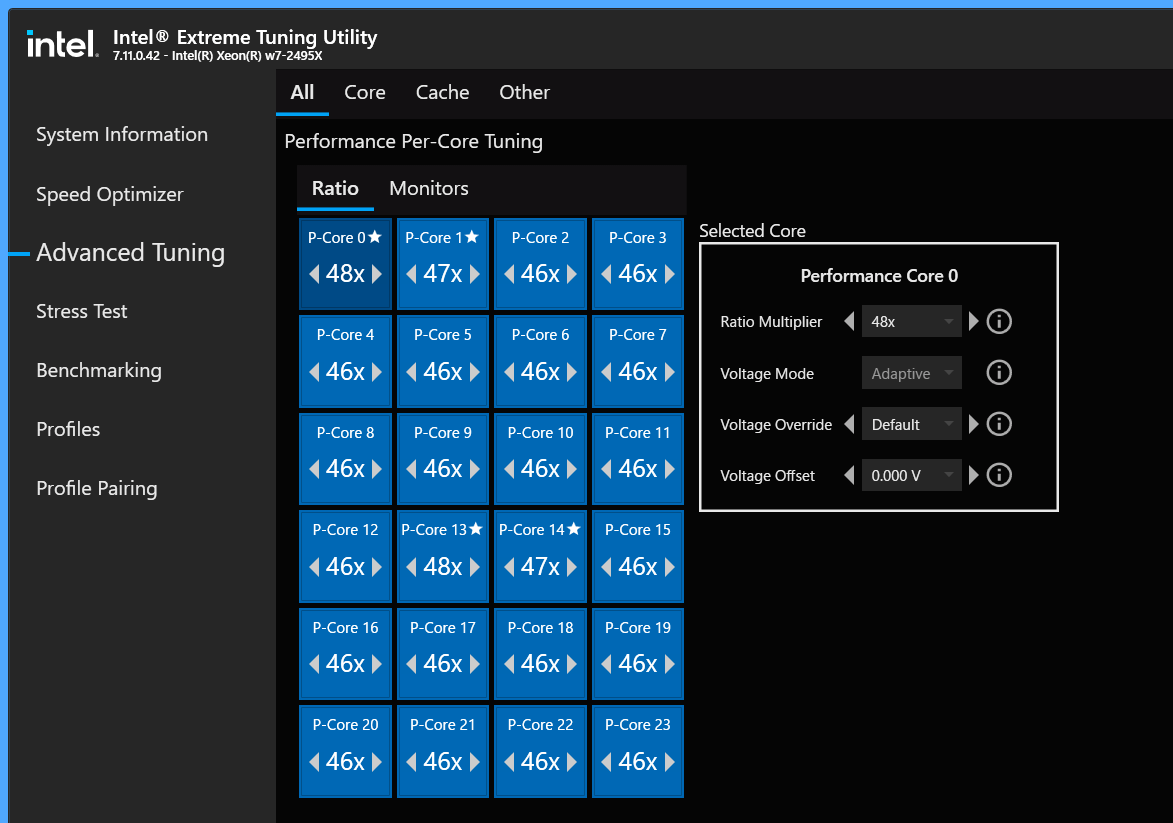Open the Ratio Multiplier 48x dropdown

(x=911, y=322)
